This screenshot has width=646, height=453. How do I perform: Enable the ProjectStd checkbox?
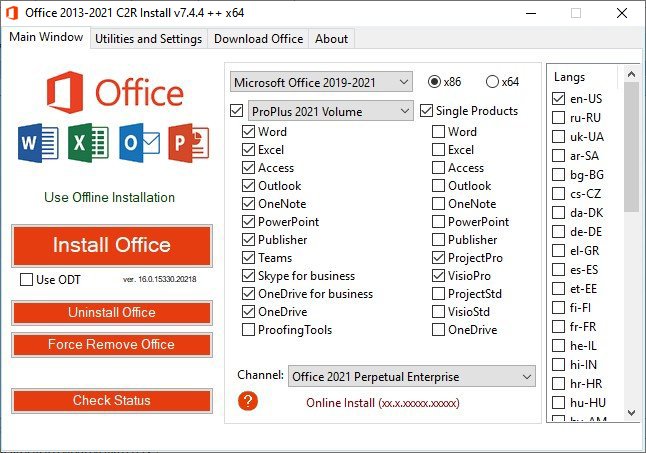438,294
